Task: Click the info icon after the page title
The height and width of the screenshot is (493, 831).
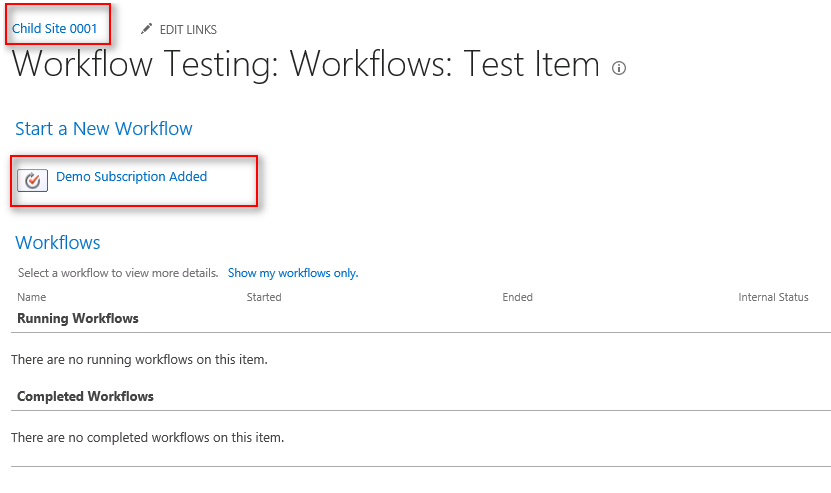Action: (619, 68)
